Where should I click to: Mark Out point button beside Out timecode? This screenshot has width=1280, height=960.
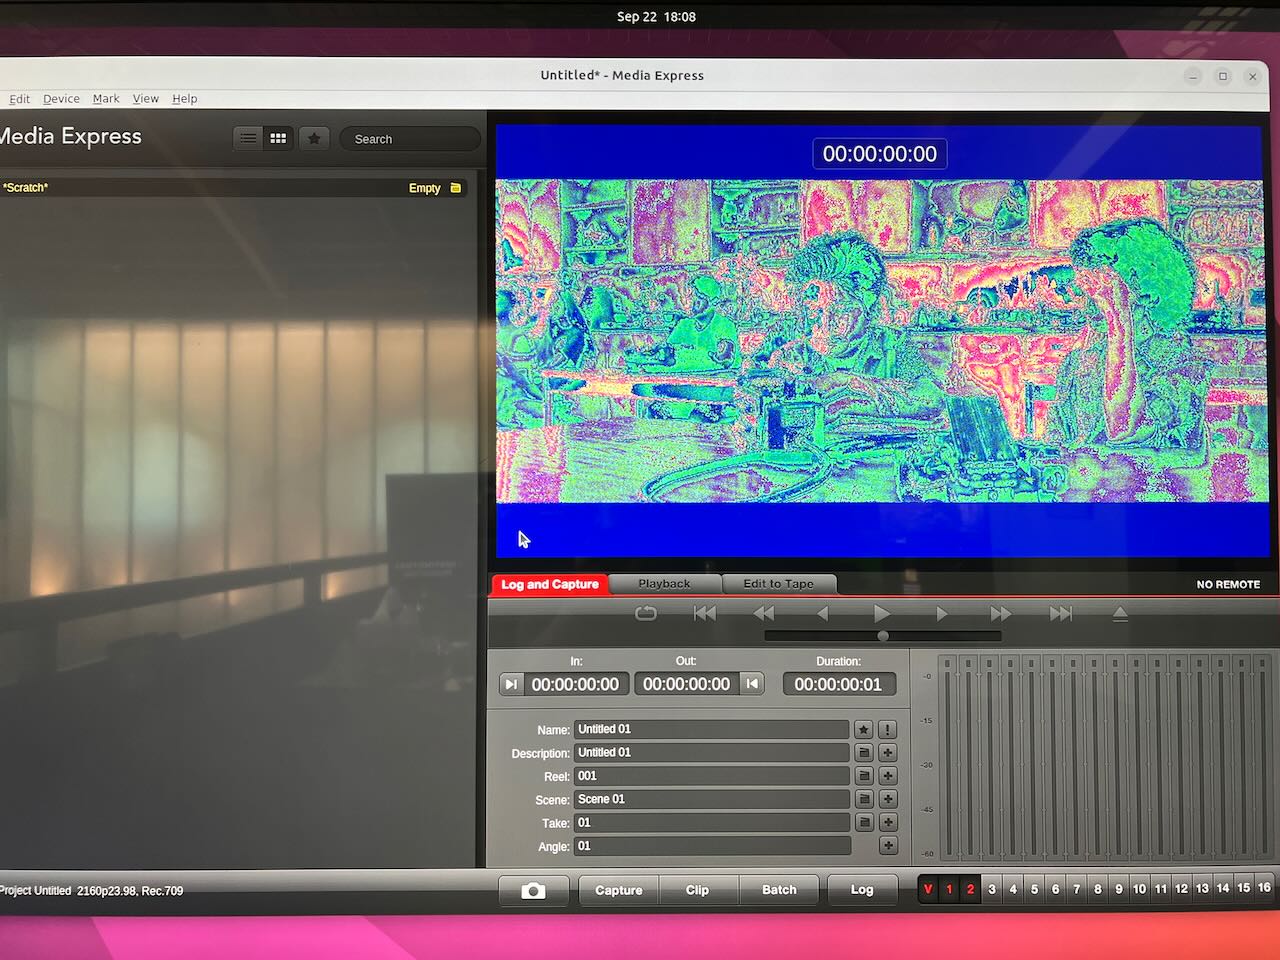(x=752, y=684)
